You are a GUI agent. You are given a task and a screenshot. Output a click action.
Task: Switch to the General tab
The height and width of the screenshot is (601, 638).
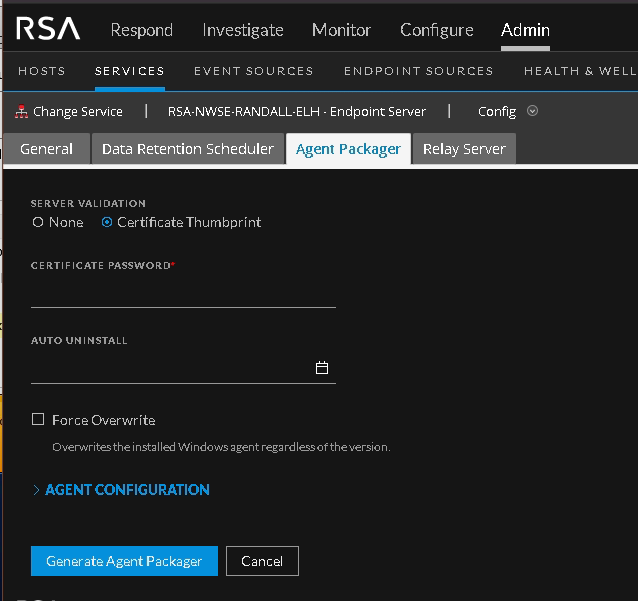[46, 149]
